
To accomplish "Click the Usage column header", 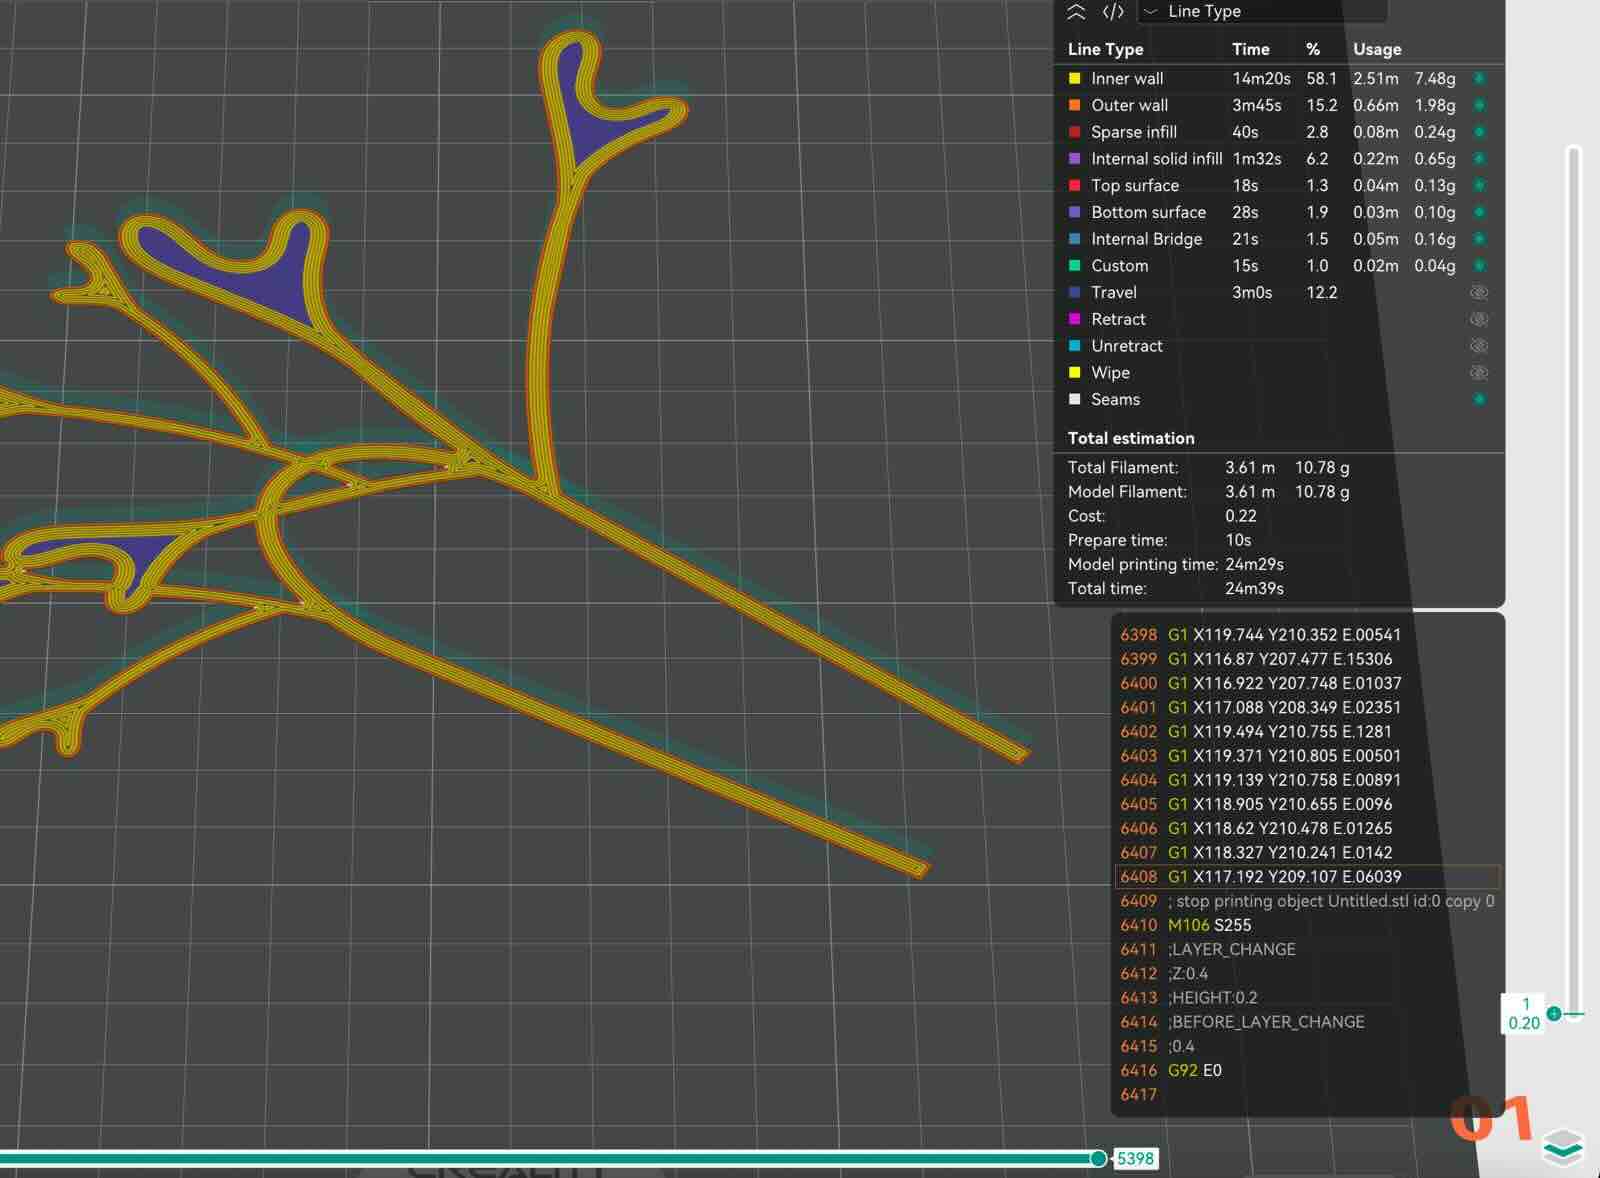I will tap(1377, 49).
